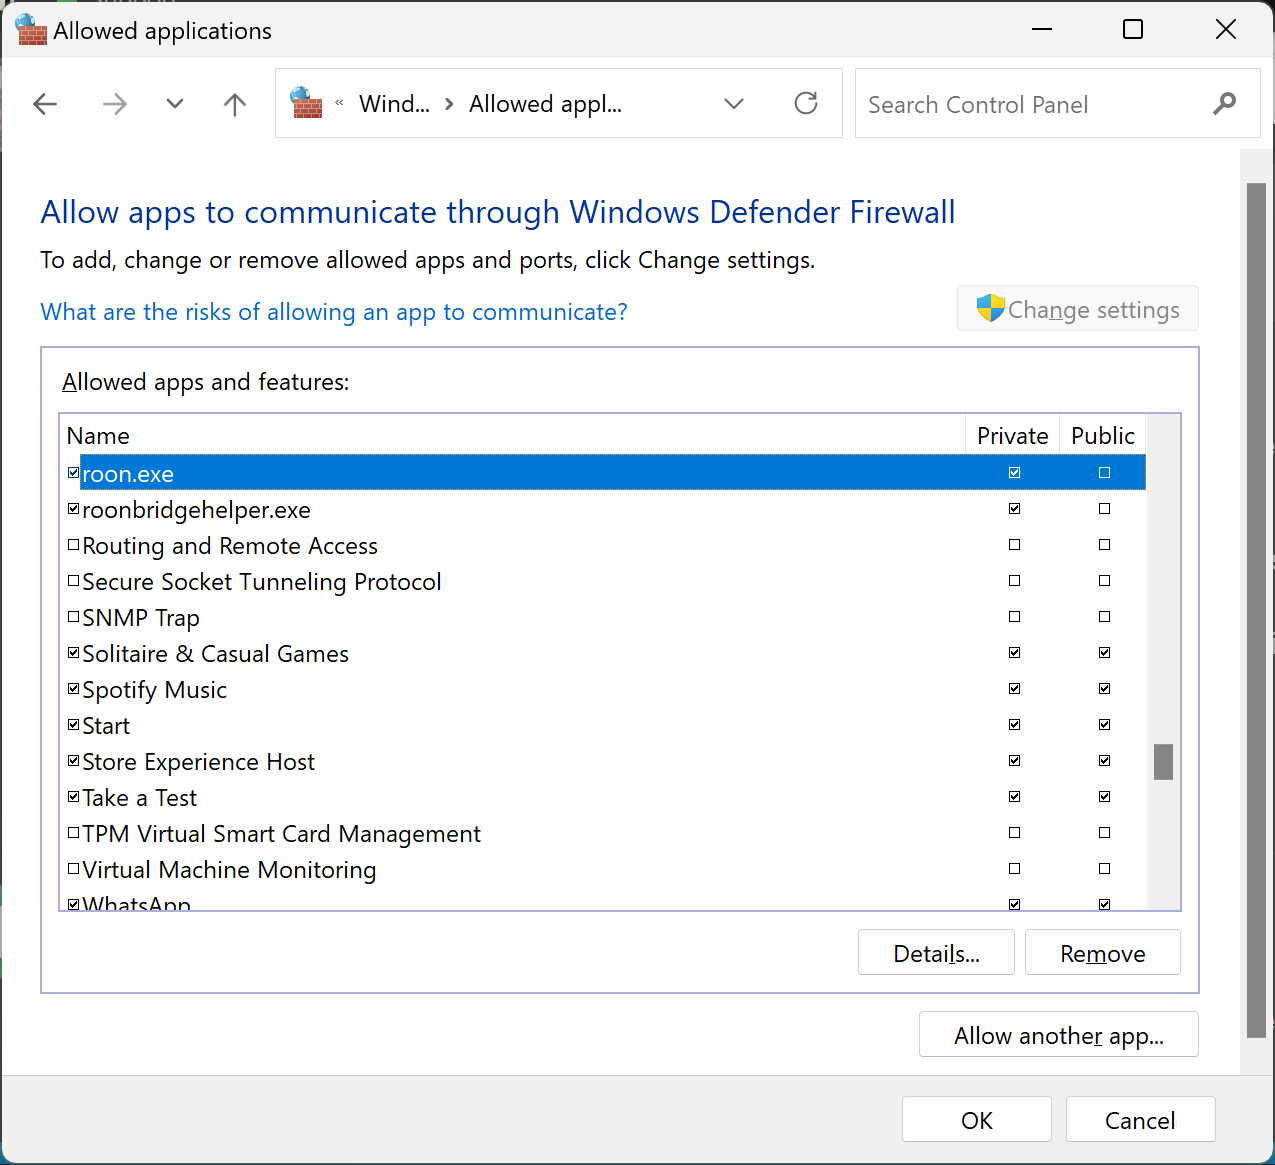1275x1165 pixels.
Task: Enable TPM Virtual Smart Card Management checkbox
Action: [73, 833]
